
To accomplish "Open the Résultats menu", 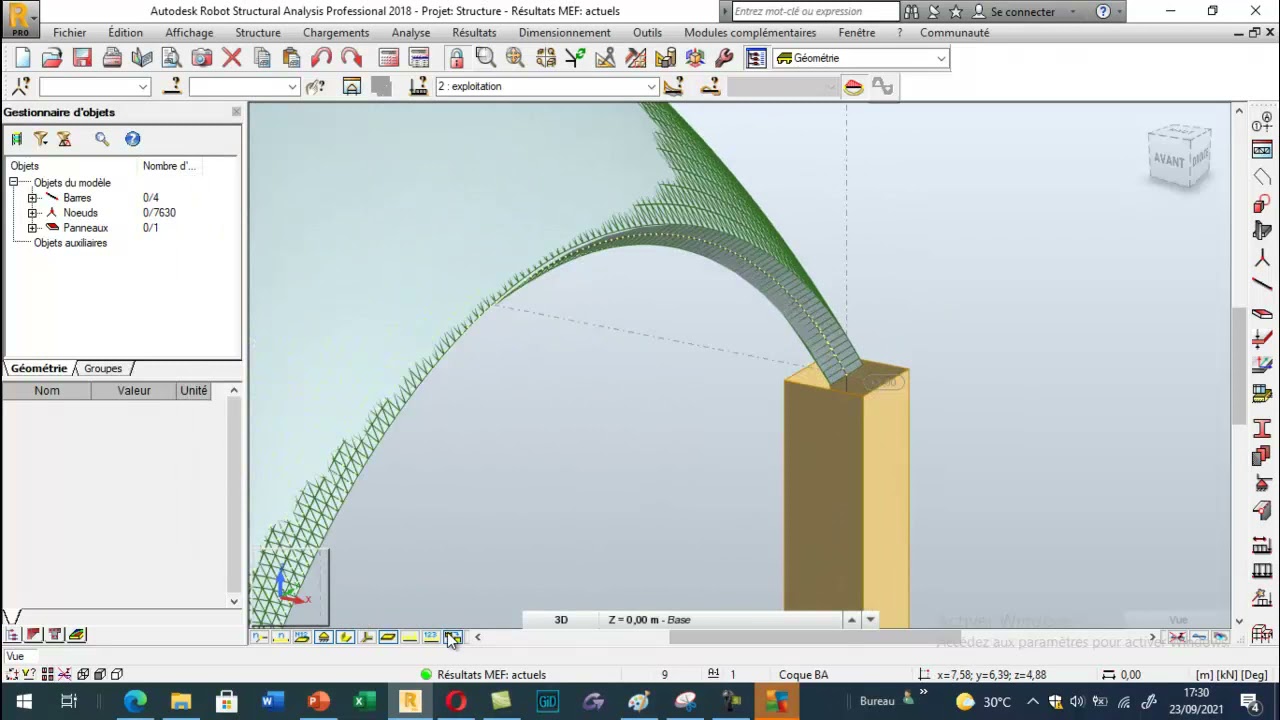I will point(474,32).
